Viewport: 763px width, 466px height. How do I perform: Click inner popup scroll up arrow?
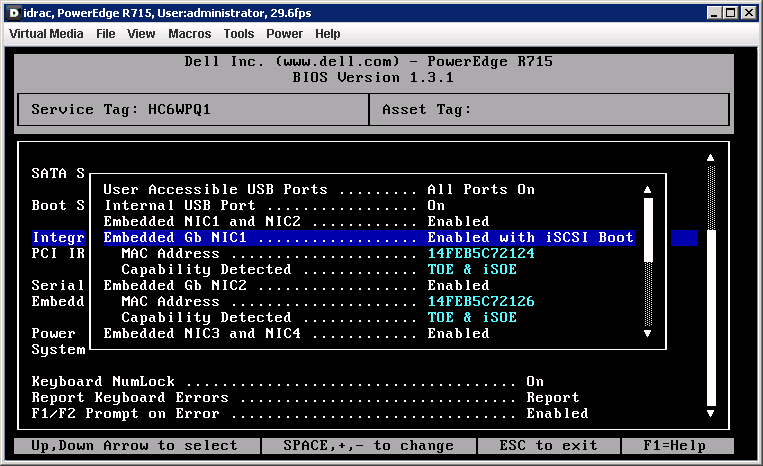pyautogui.click(x=647, y=189)
